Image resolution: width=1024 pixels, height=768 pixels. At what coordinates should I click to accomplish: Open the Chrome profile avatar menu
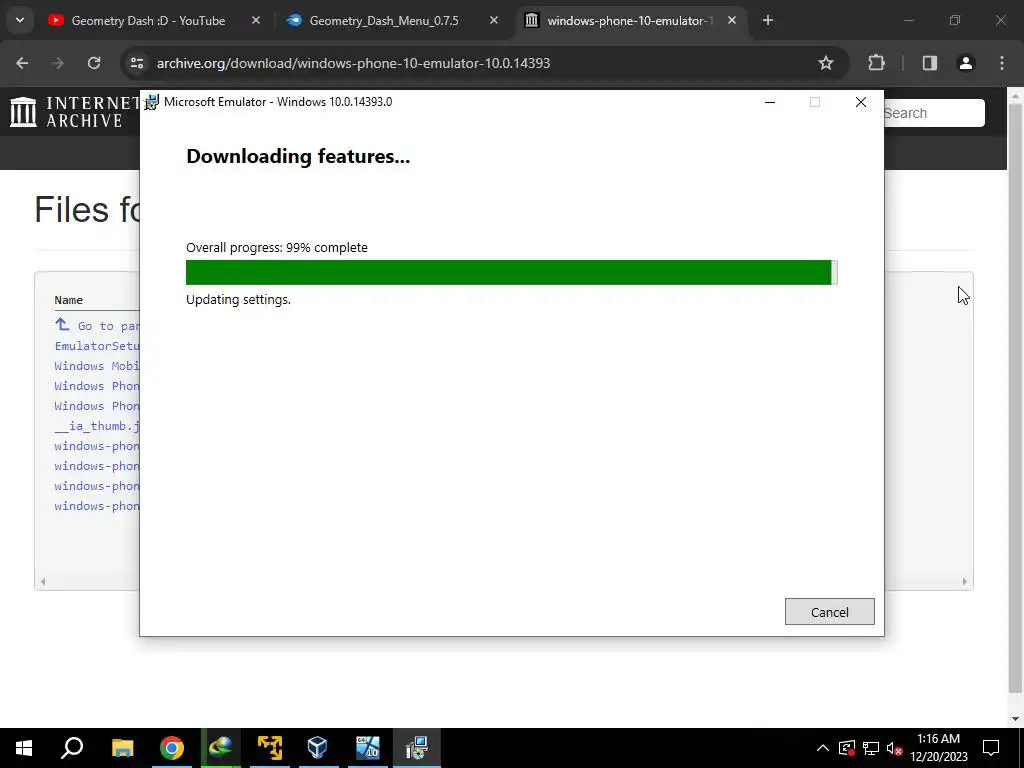pyautogui.click(x=966, y=63)
